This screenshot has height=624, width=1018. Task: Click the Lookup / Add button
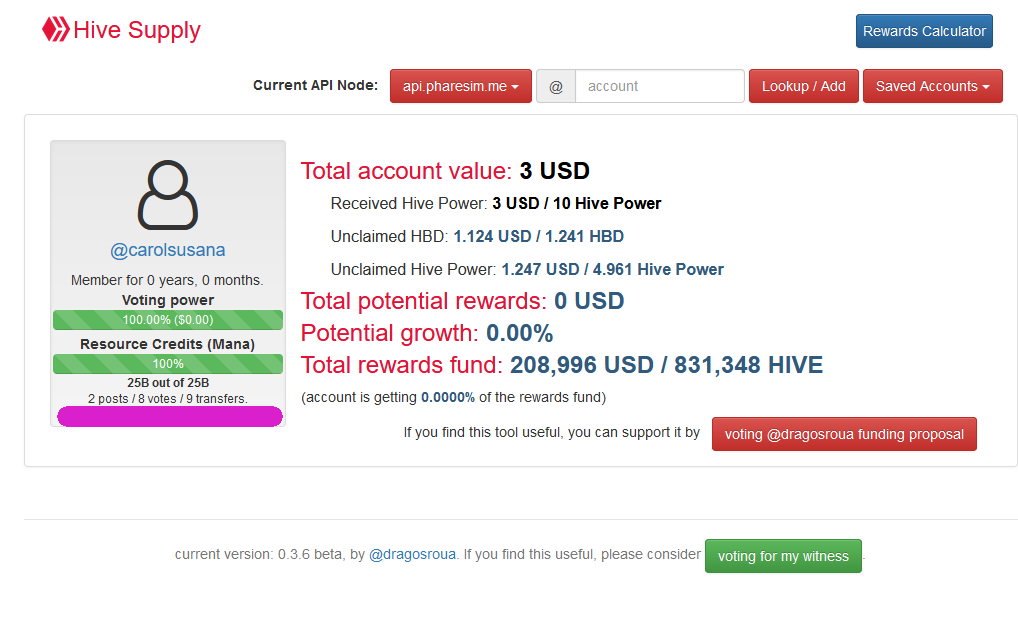pyautogui.click(x=804, y=86)
